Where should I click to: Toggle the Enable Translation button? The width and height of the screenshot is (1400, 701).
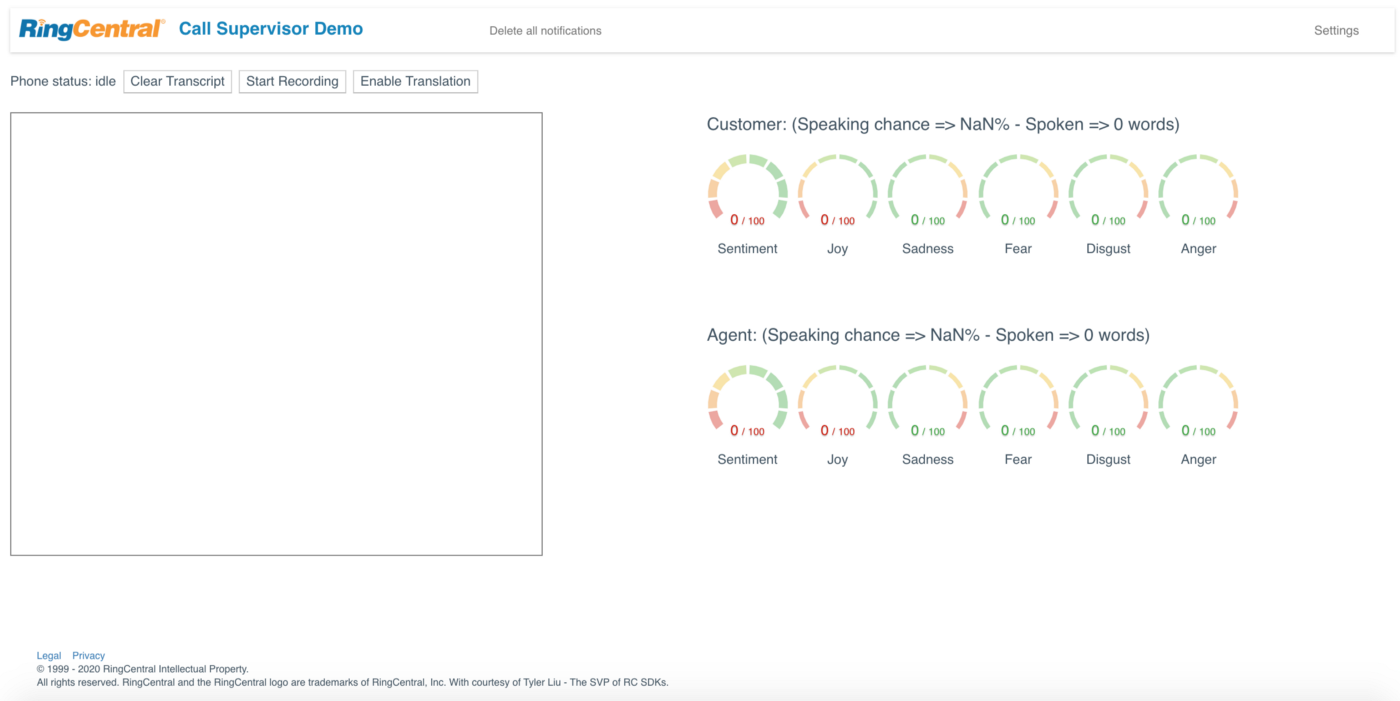pyautogui.click(x=415, y=81)
